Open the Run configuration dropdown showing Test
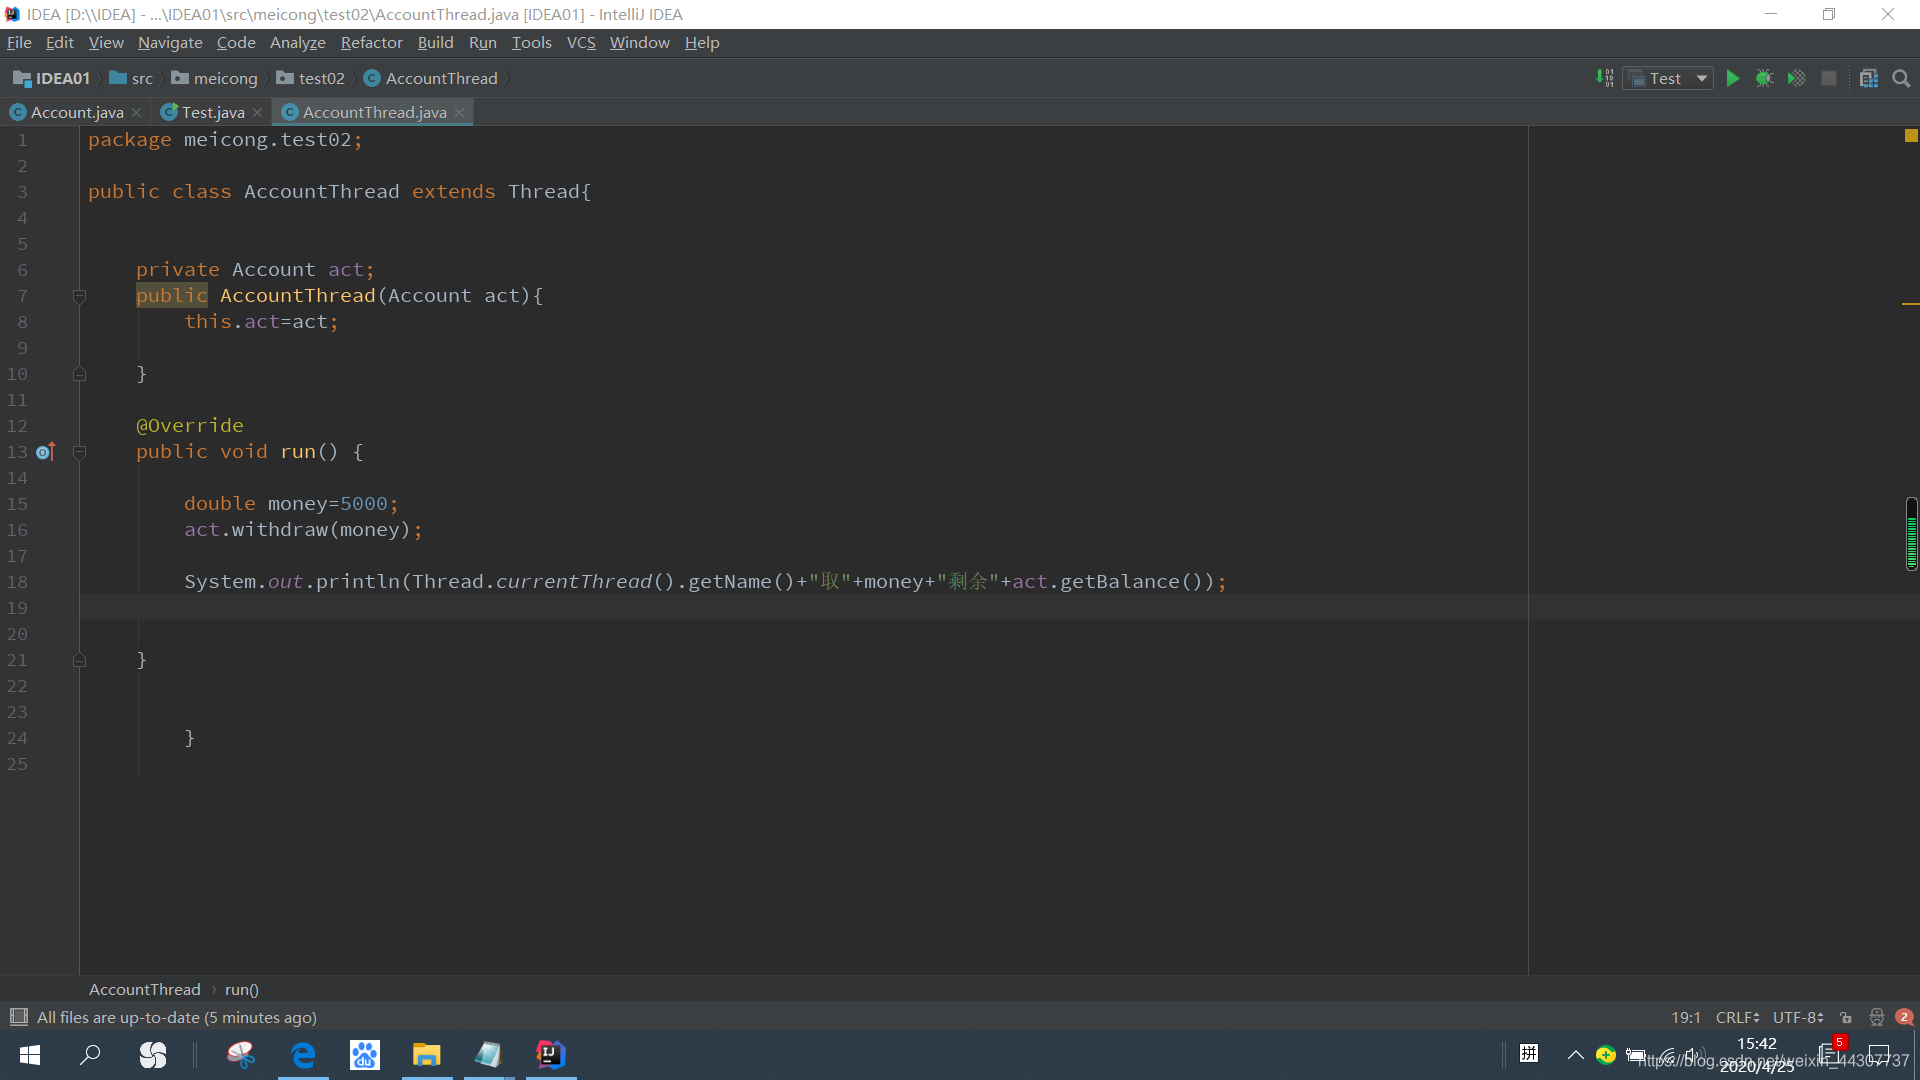The width and height of the screenshot is (1920, 1080). 1668,78
